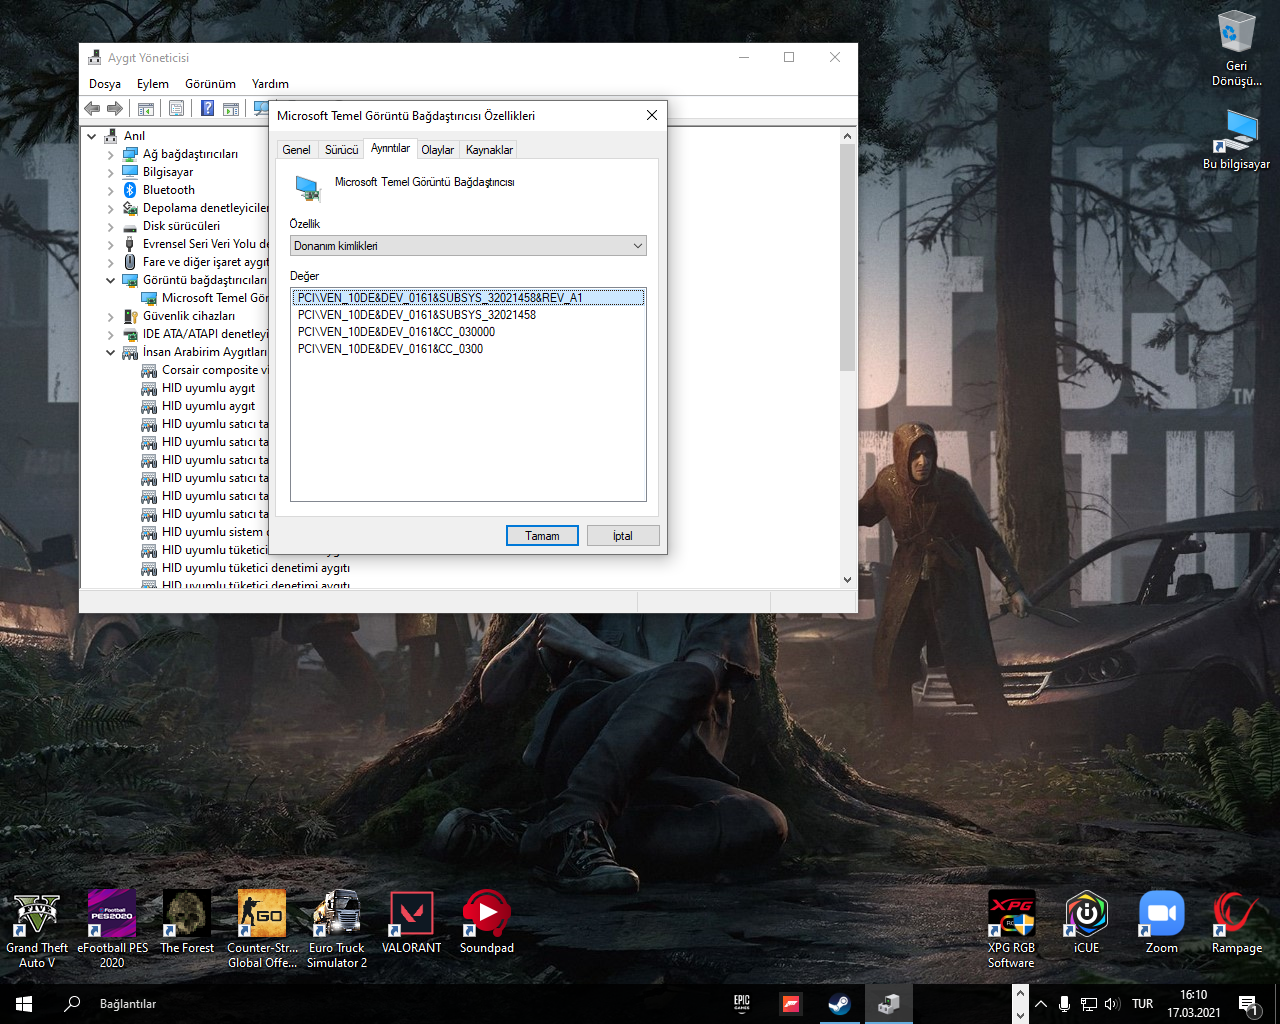This screenshot has width=1280, height=1024.
Task: Open the Recycle Bin (Geri Dönüşüm) icon
Action: click(x=1237, y=48)
